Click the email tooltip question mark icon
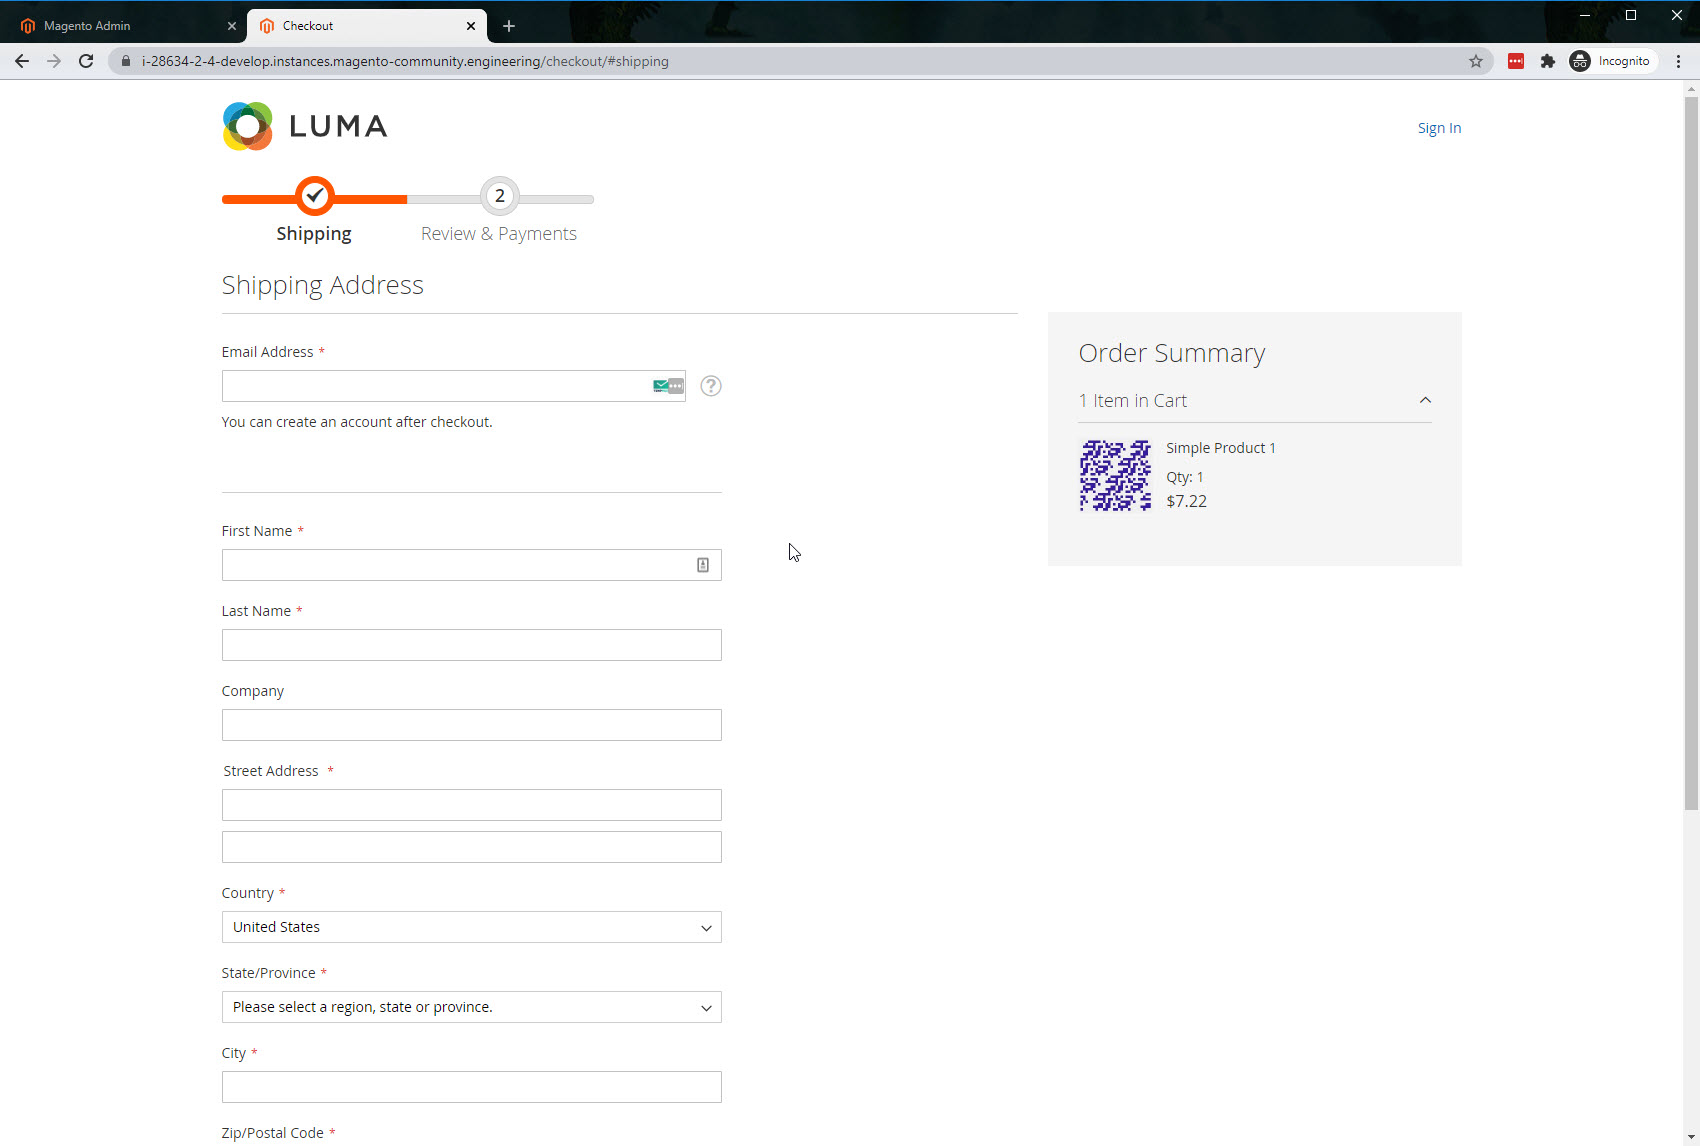Screen dimensions: 1700x1146 (x=711, y=386)
